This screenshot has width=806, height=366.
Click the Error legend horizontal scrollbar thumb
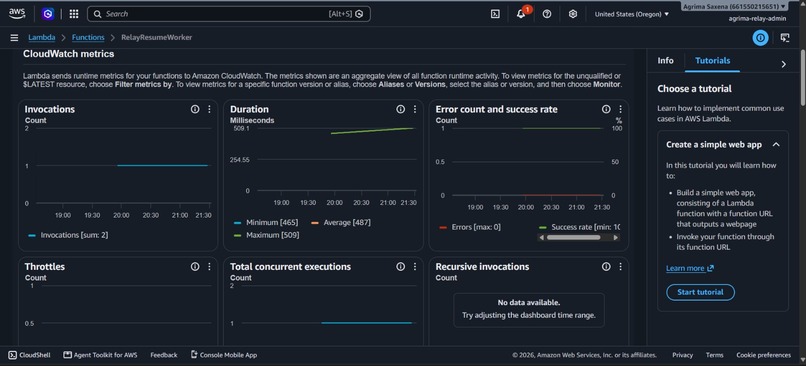pos(573,237)
